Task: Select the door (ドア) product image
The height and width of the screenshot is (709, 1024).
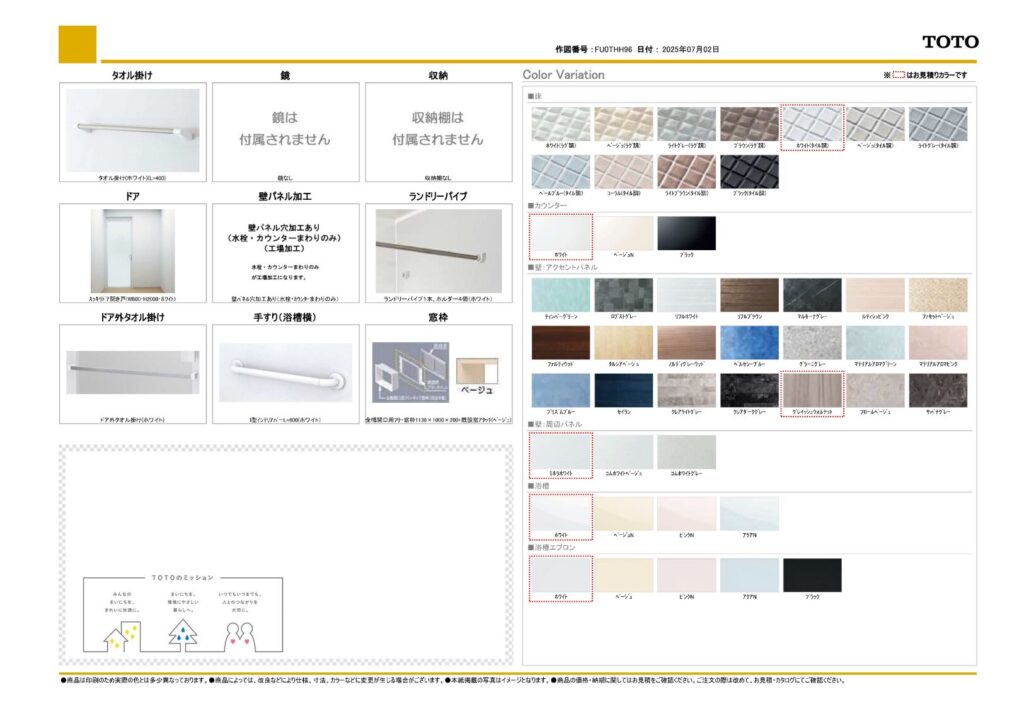Action: tap(133, 250)
